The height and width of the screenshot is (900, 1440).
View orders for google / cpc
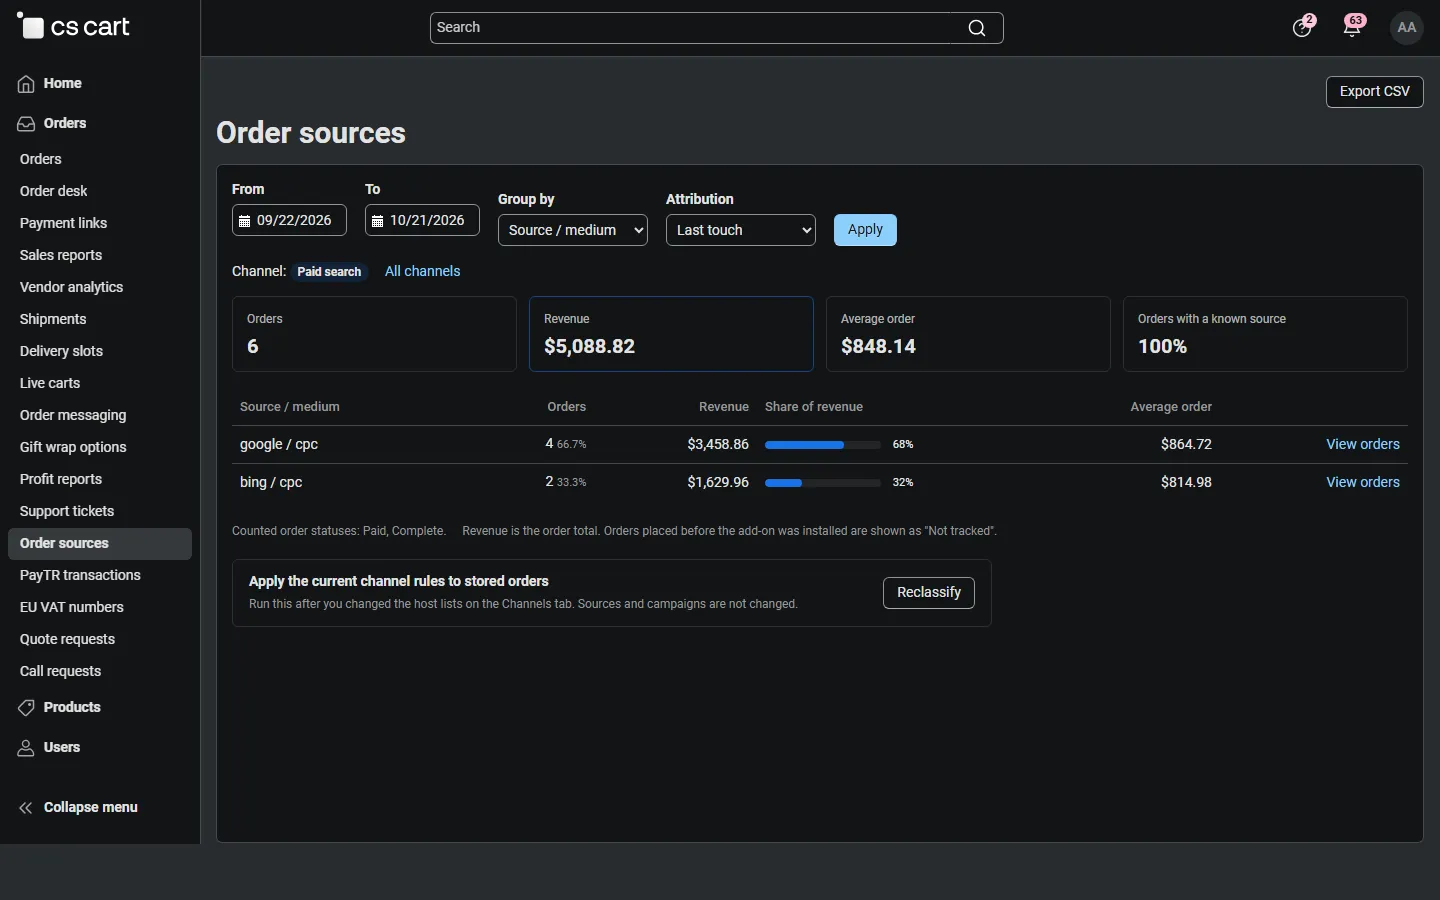(1363, 445)
